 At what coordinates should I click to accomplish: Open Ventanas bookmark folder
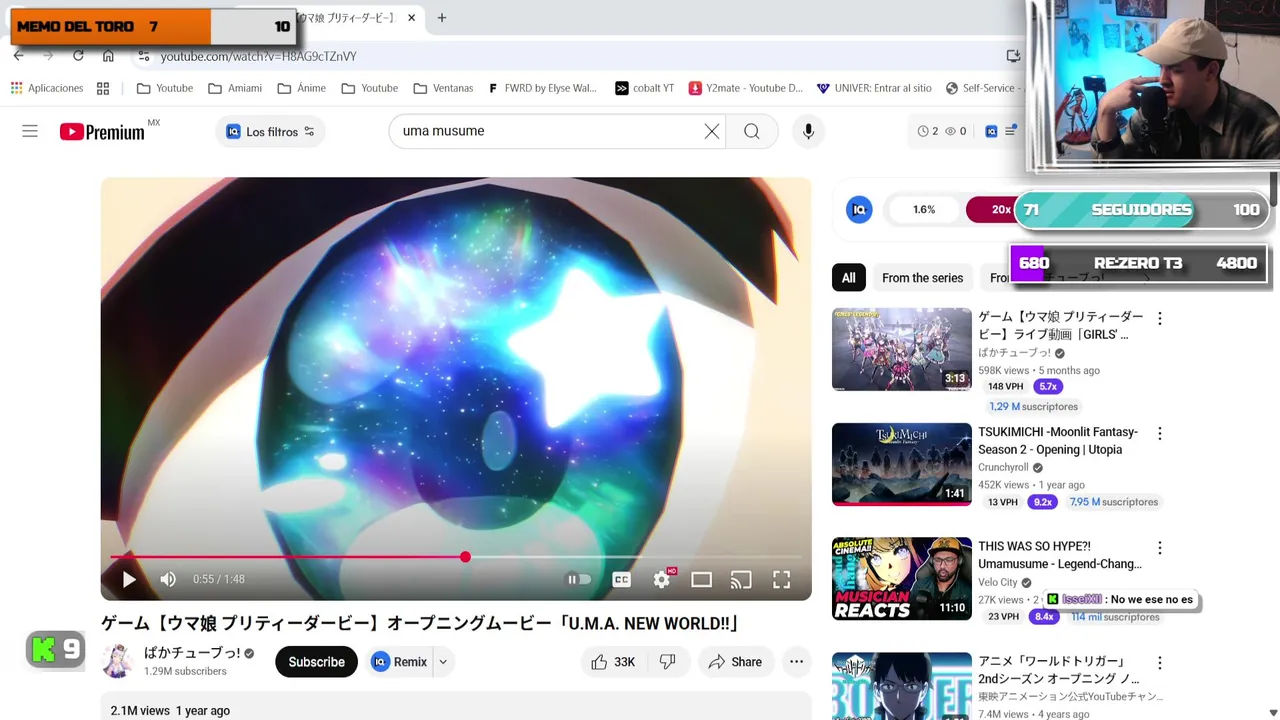coord(443,88)
